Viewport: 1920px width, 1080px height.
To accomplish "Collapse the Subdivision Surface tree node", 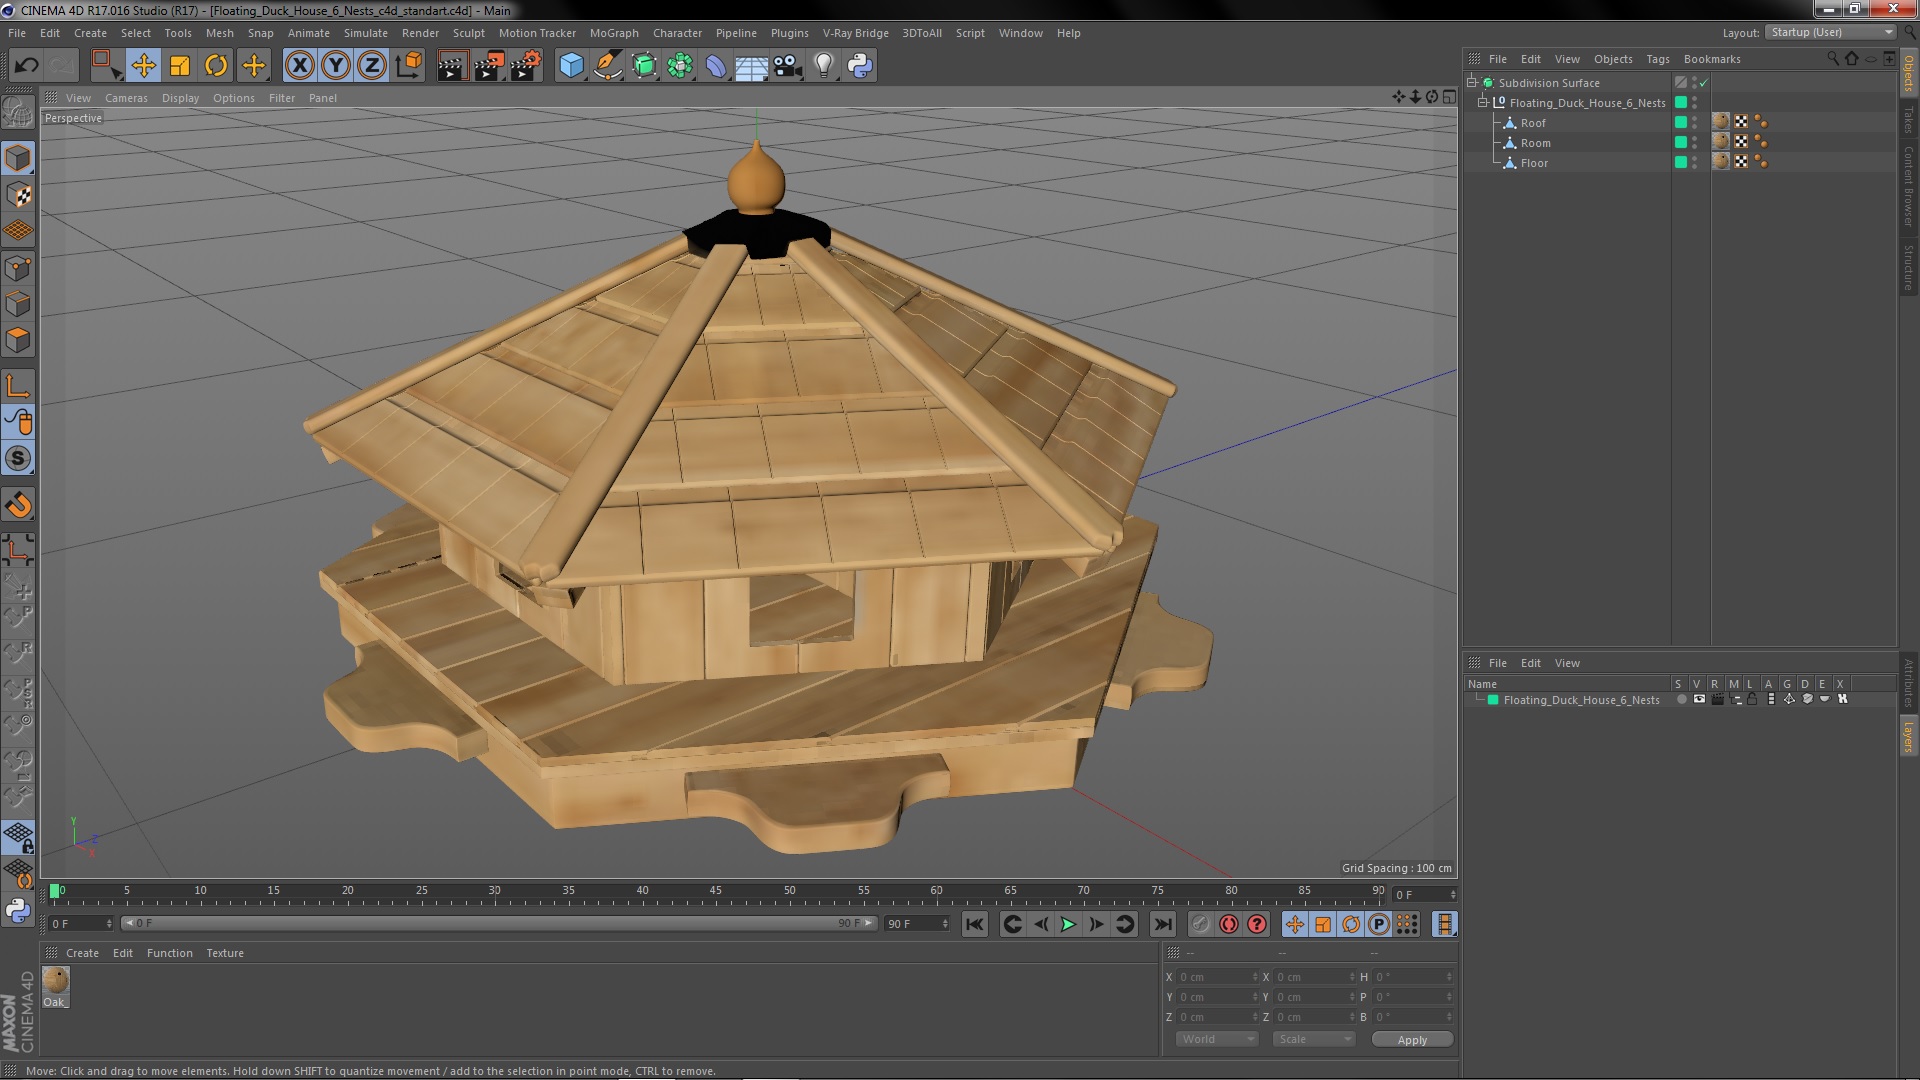I will point(1472,83).
